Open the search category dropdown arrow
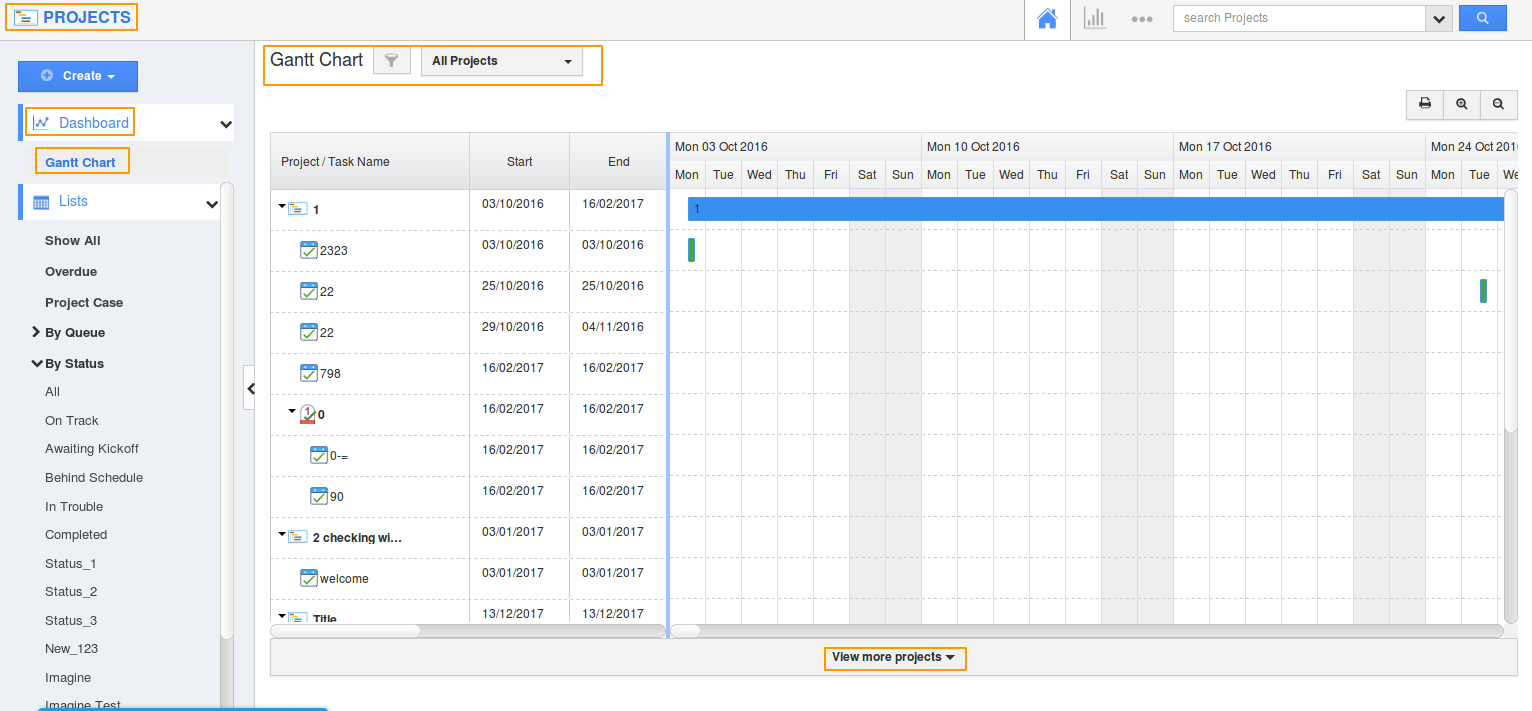The image size is (1532, 711). pos(1438,18)
